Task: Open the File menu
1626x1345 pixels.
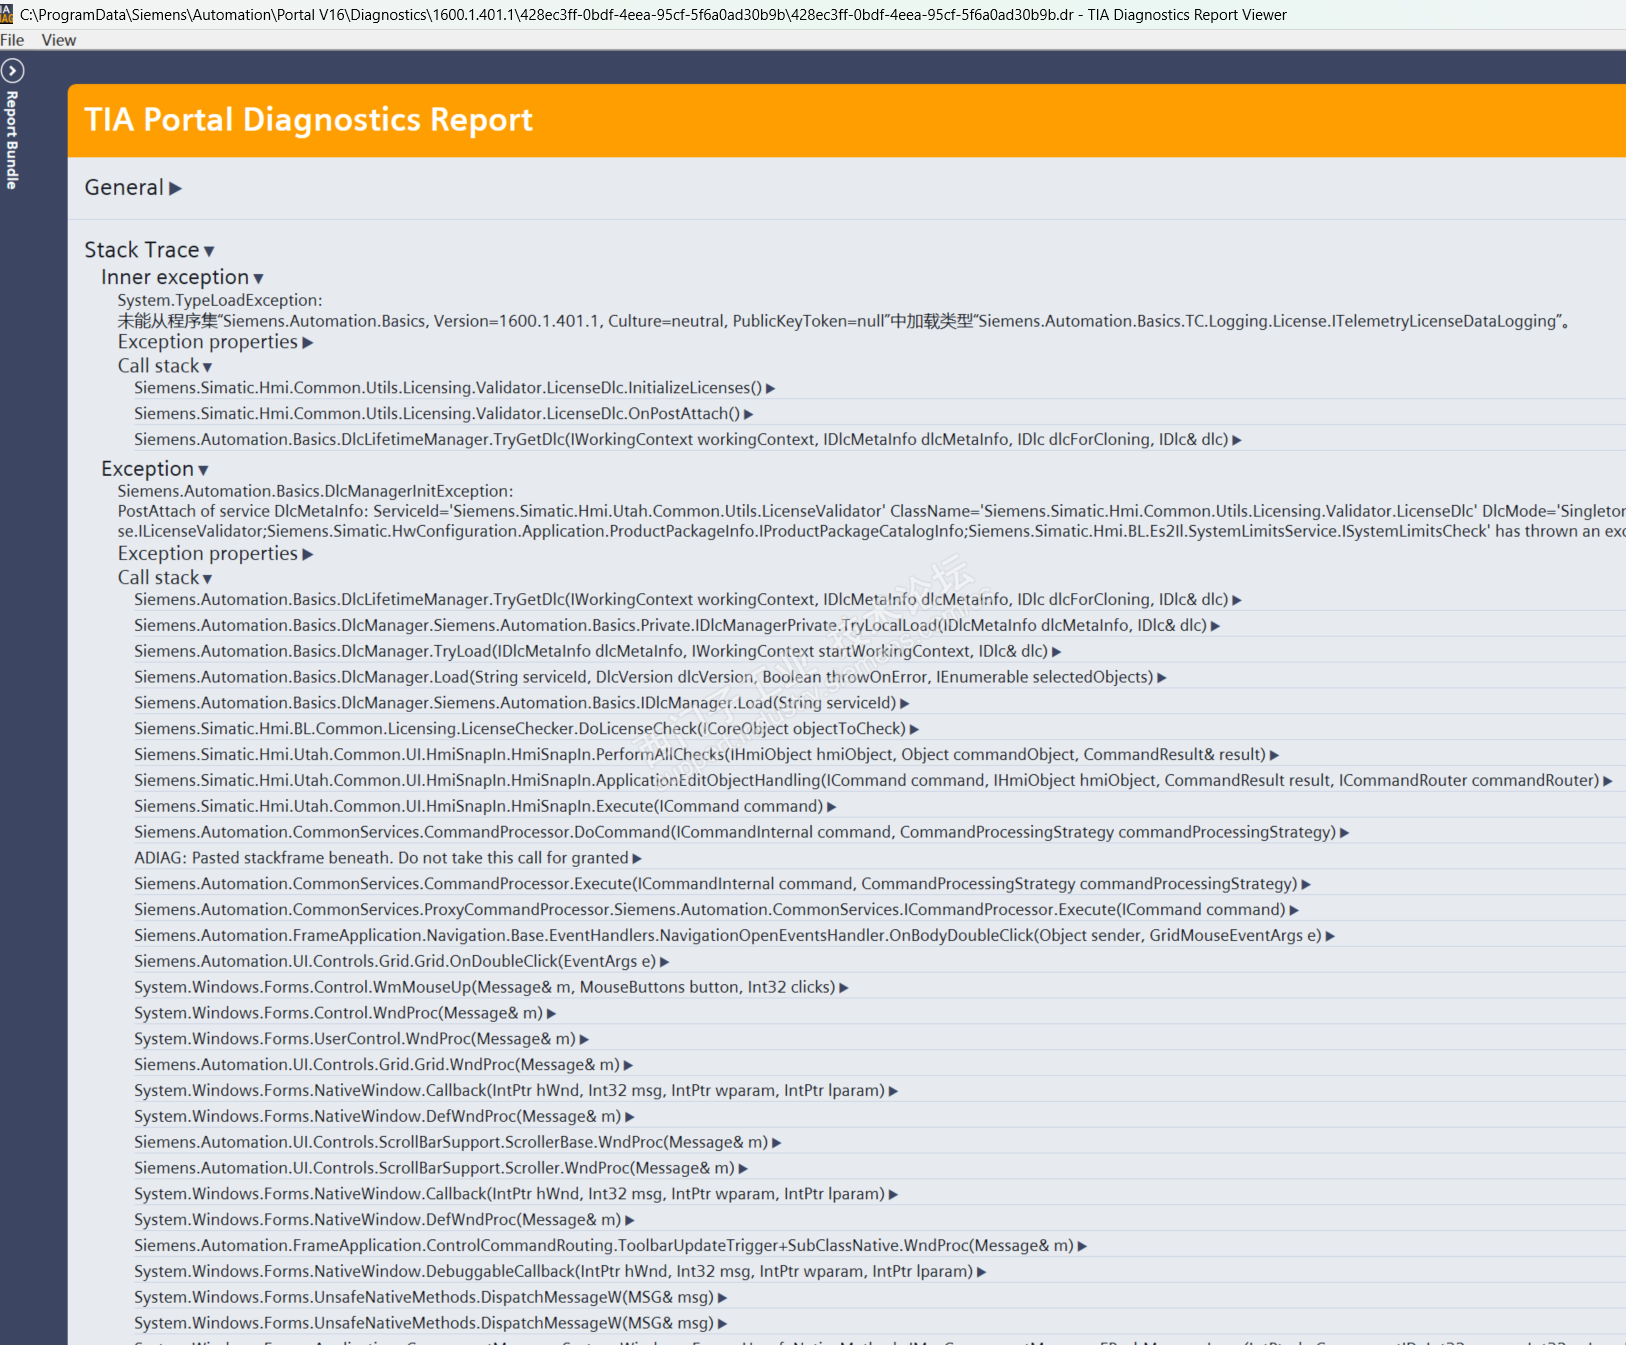Action: click(x=12, y=40)
